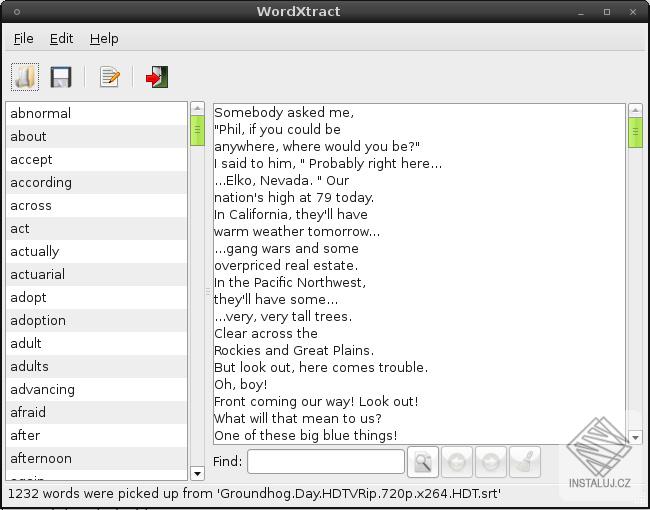
Task: Select the word 'actuarial' in the list
Action: tap(97, 274)
